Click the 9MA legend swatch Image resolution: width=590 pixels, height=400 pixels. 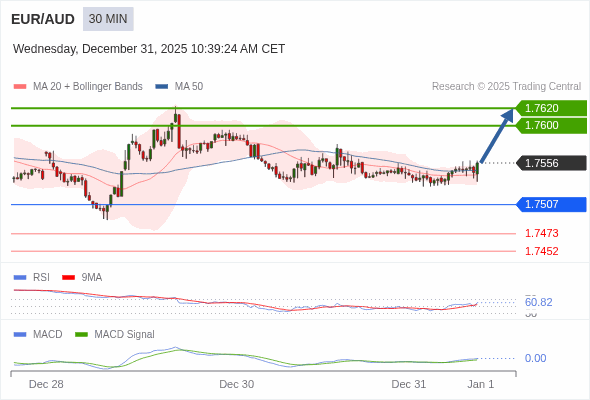[x=68, y=278]
